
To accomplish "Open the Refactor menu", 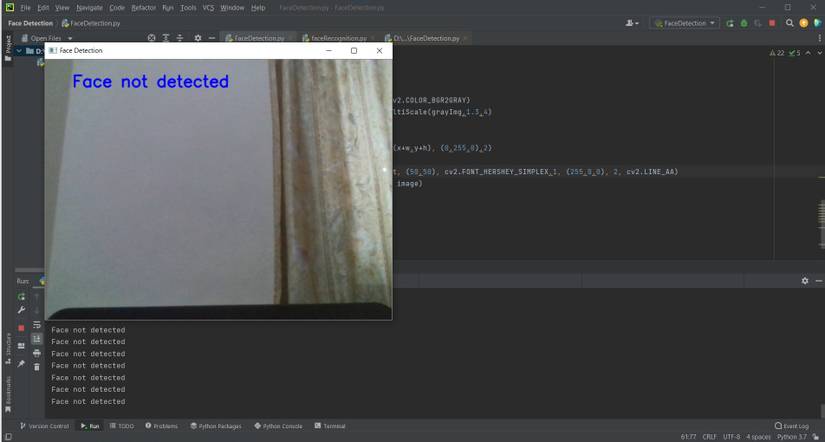I will click(x=144, y=8).
